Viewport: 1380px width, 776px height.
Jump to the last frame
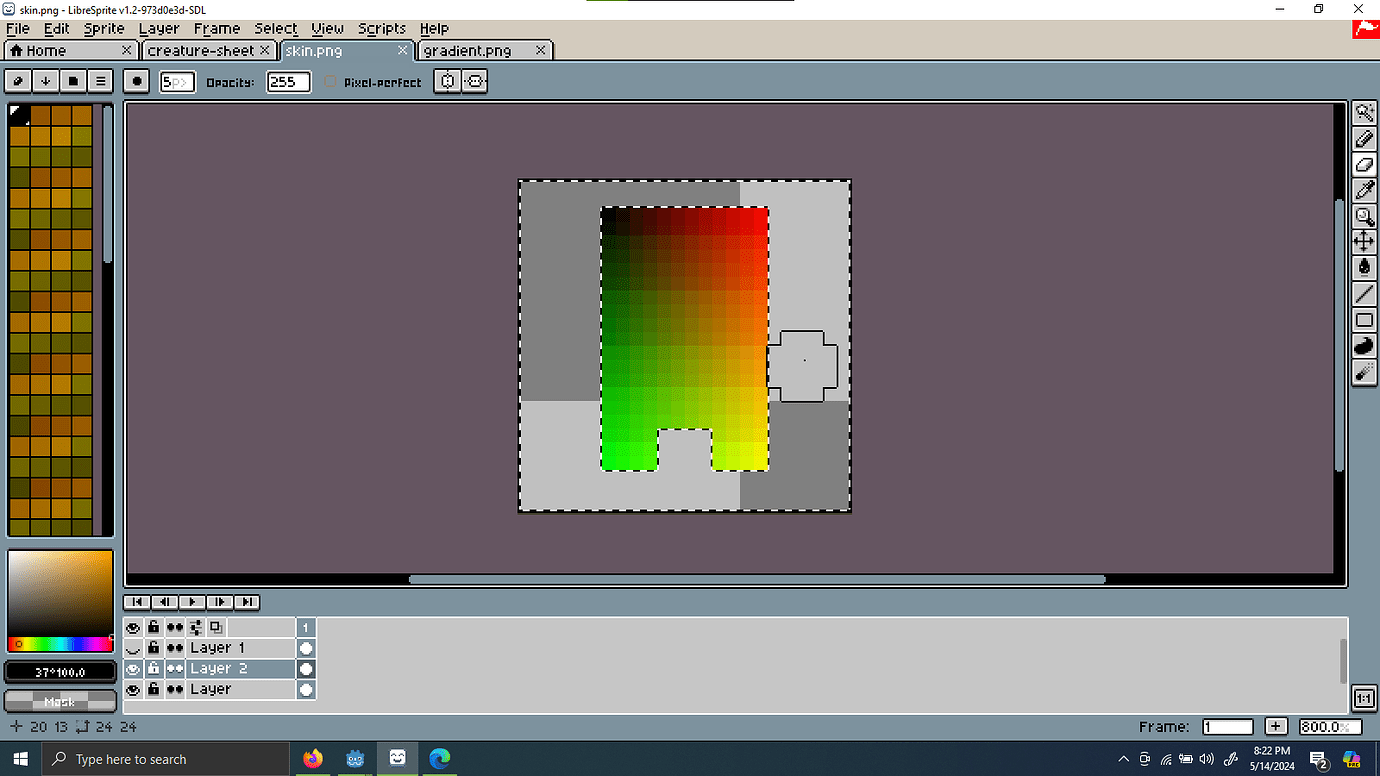point(247,602)
